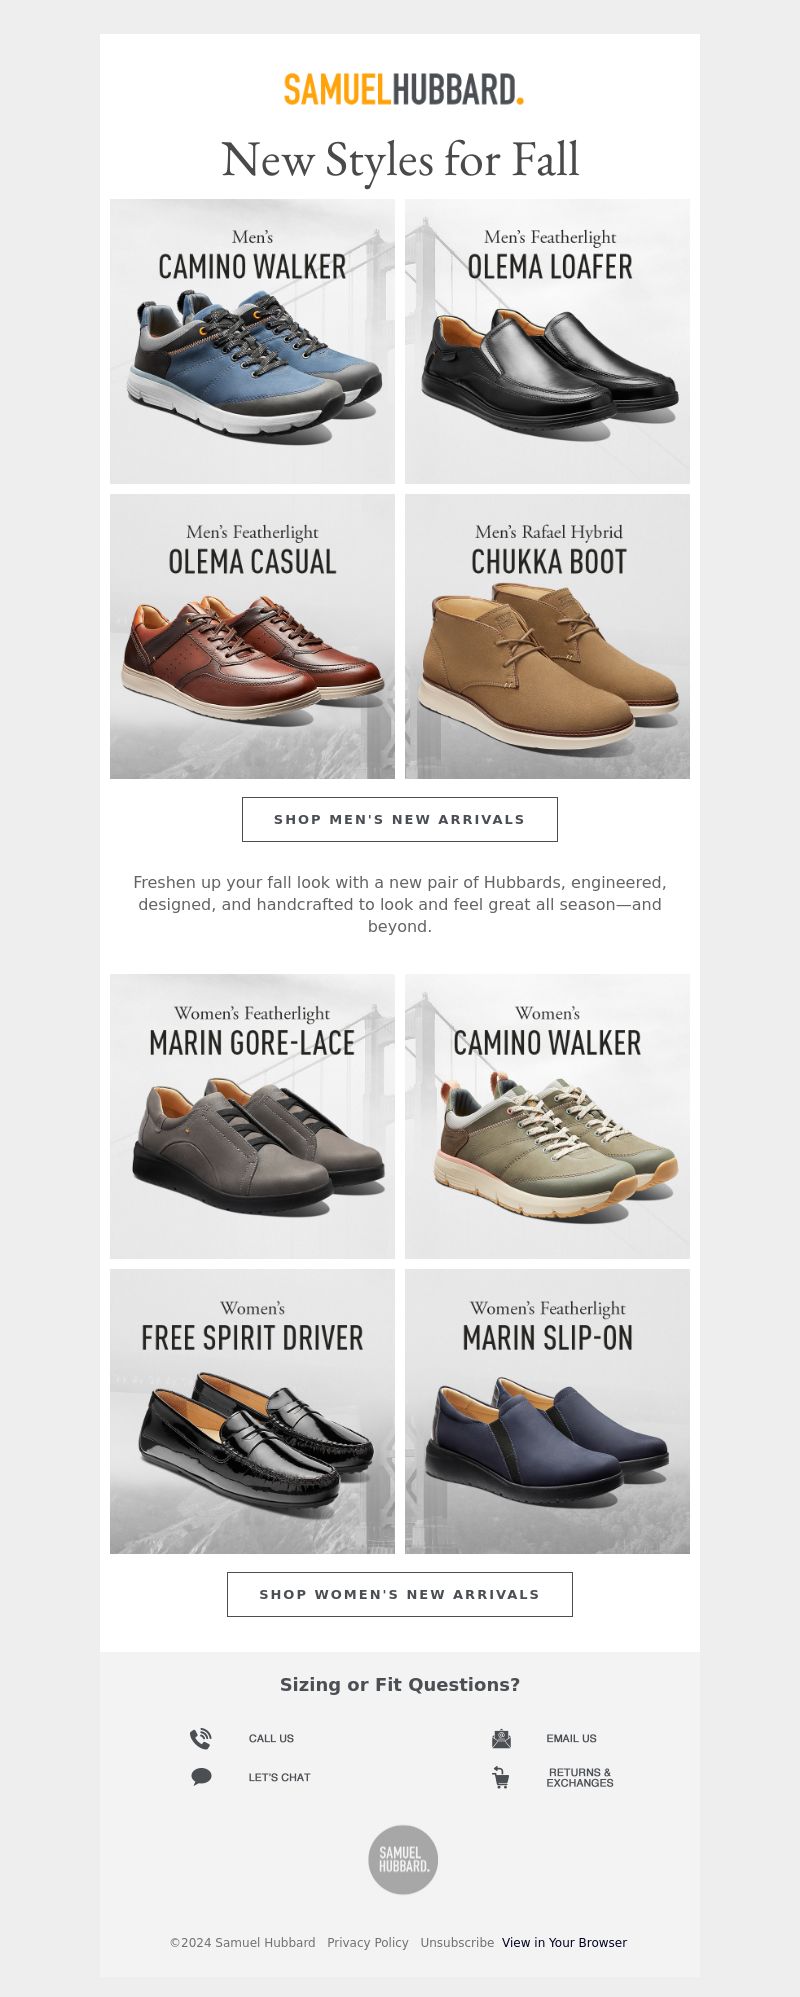Click the envelope Email Us icon
Image resolution: width=800 pixels, height=1997 pixels.
point(501,1738)
